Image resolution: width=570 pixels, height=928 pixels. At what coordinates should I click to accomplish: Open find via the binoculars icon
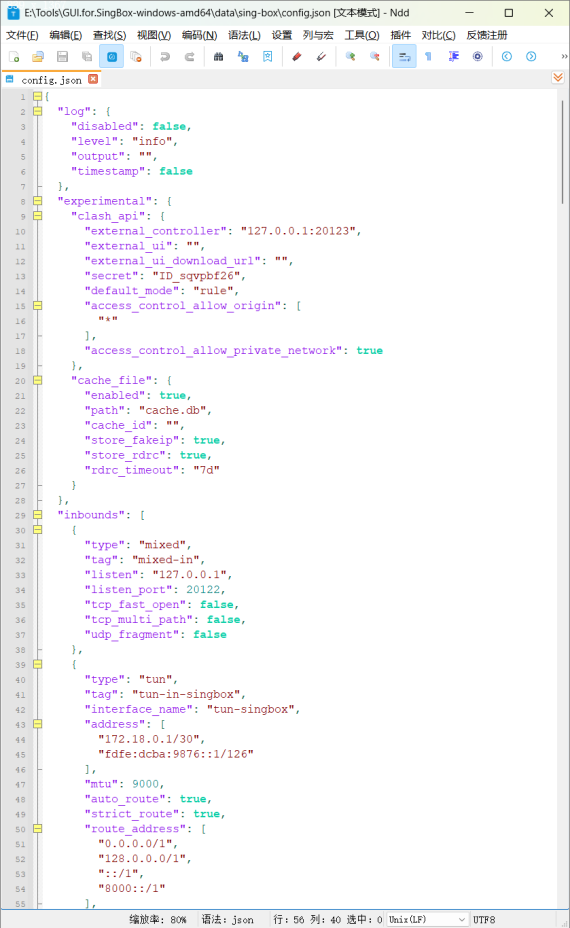[218, 57]
